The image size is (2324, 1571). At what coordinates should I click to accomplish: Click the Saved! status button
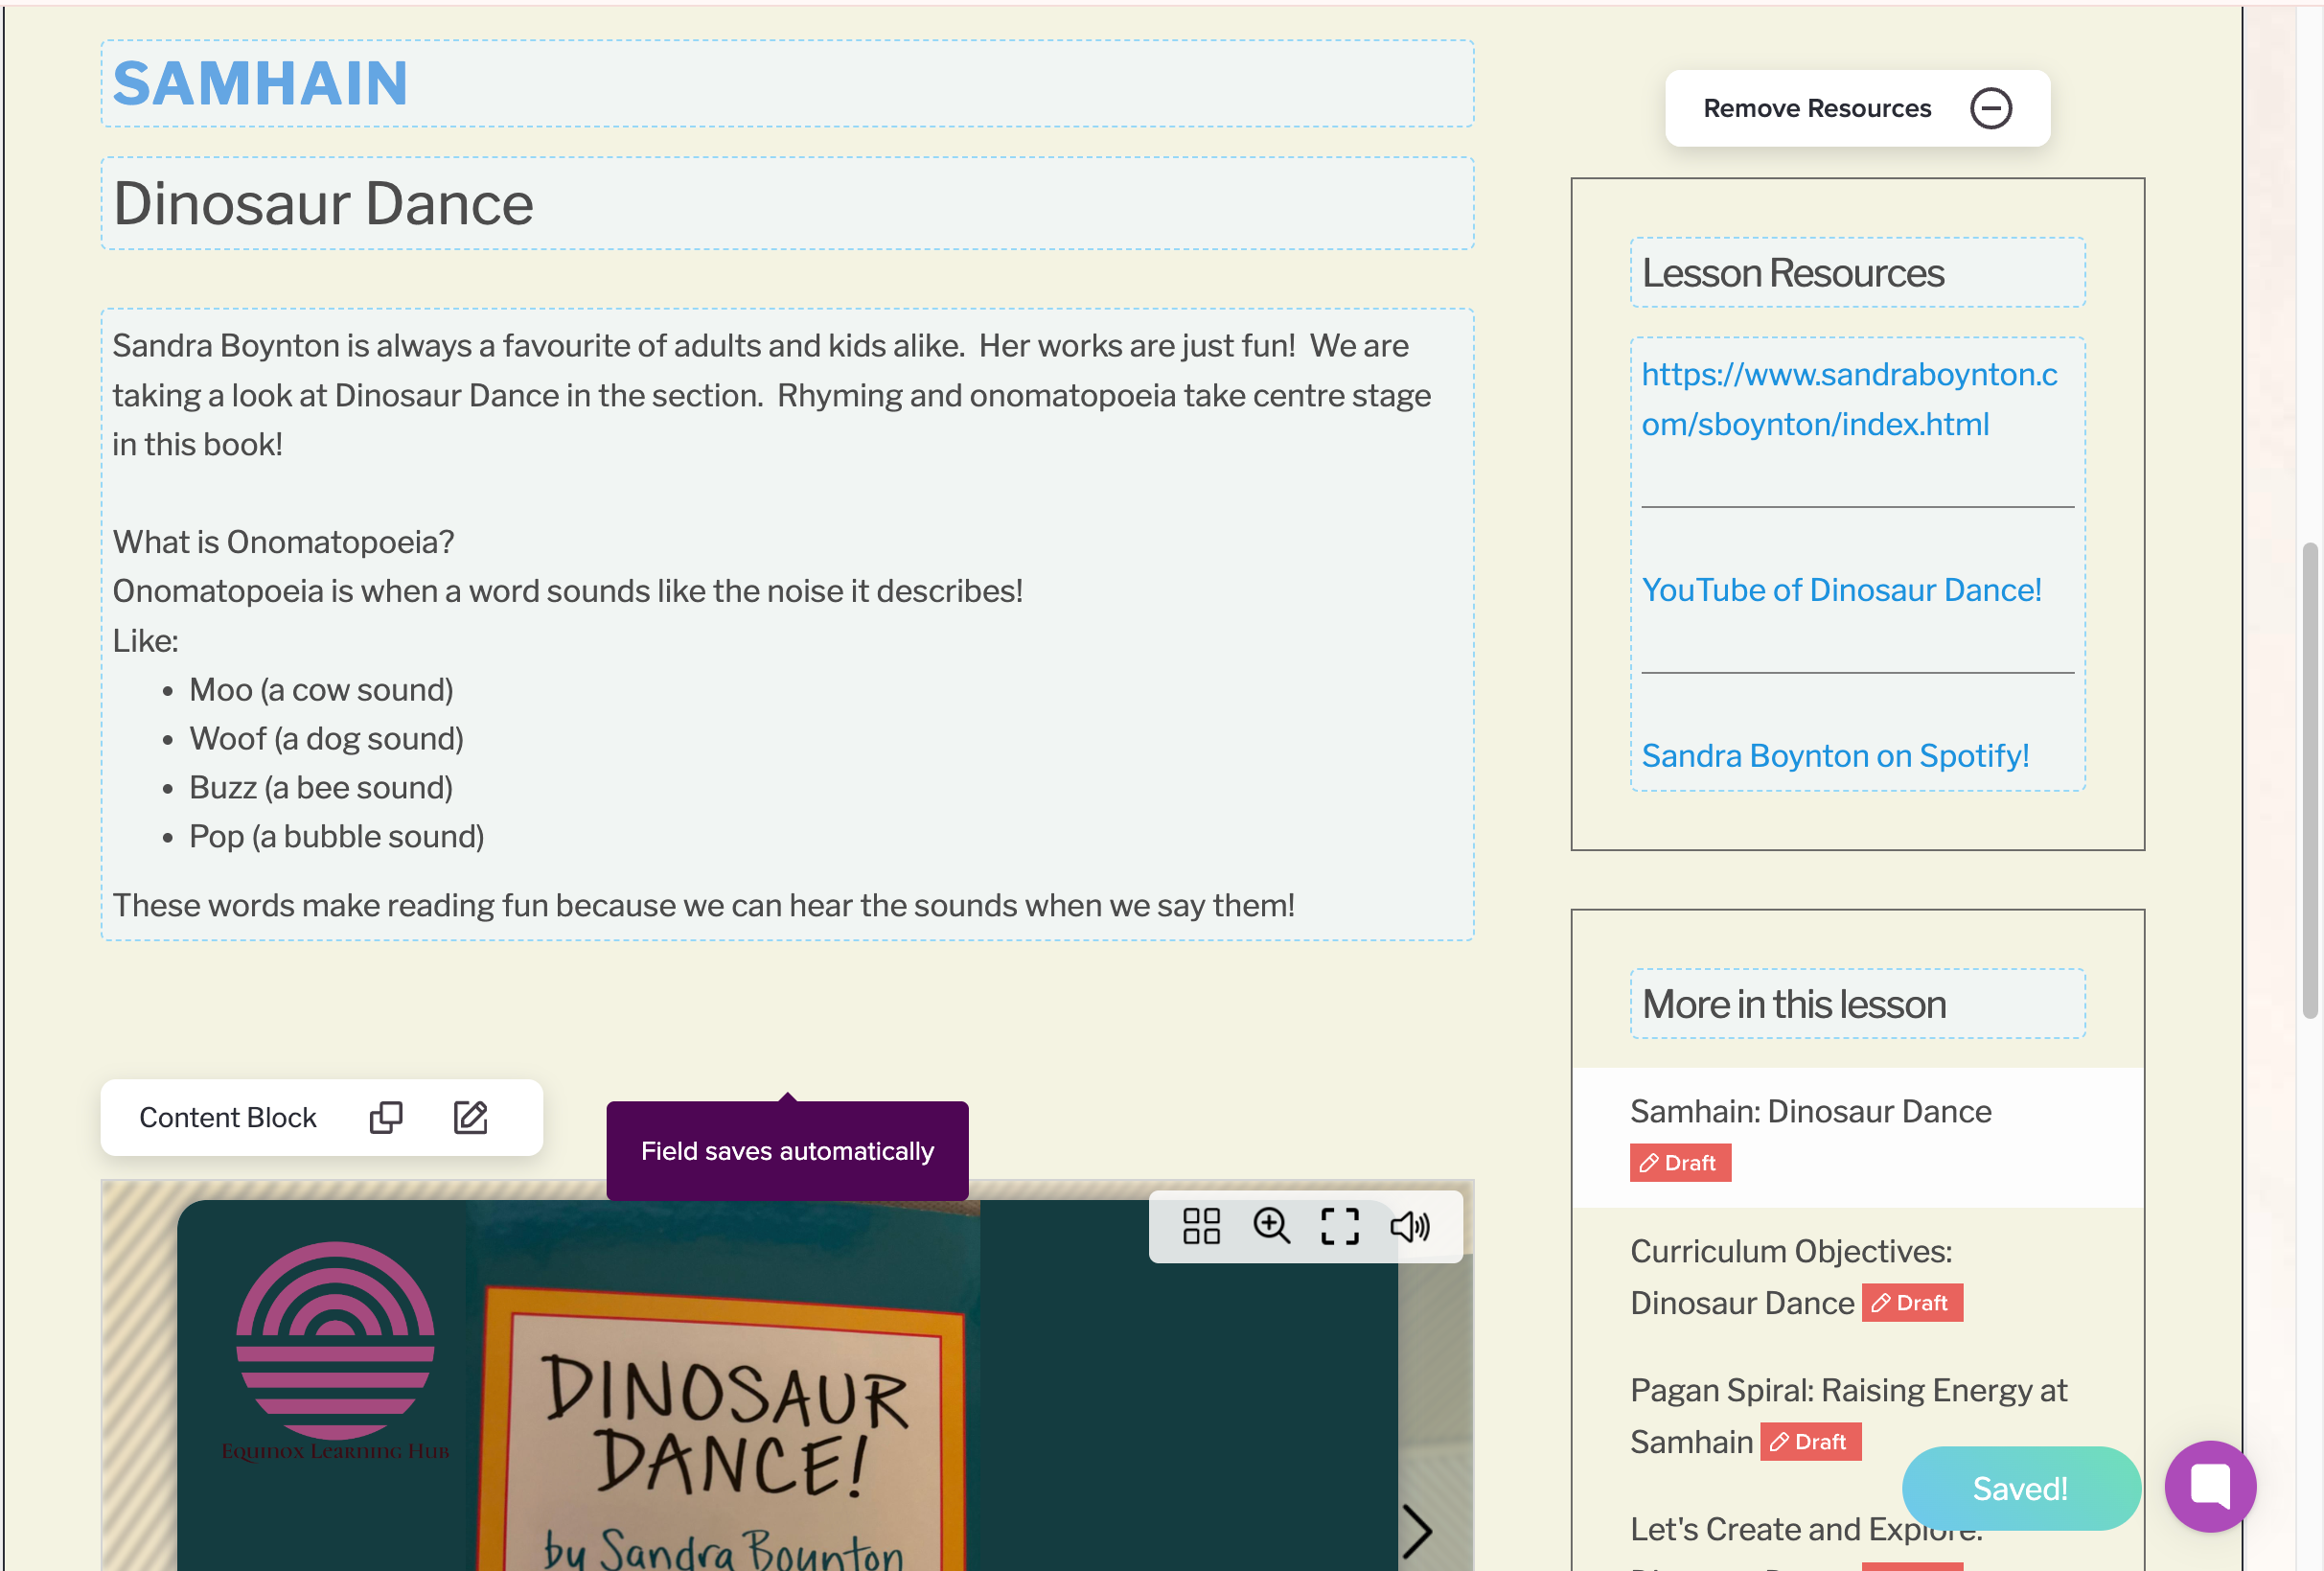tap(2020, 1489)
